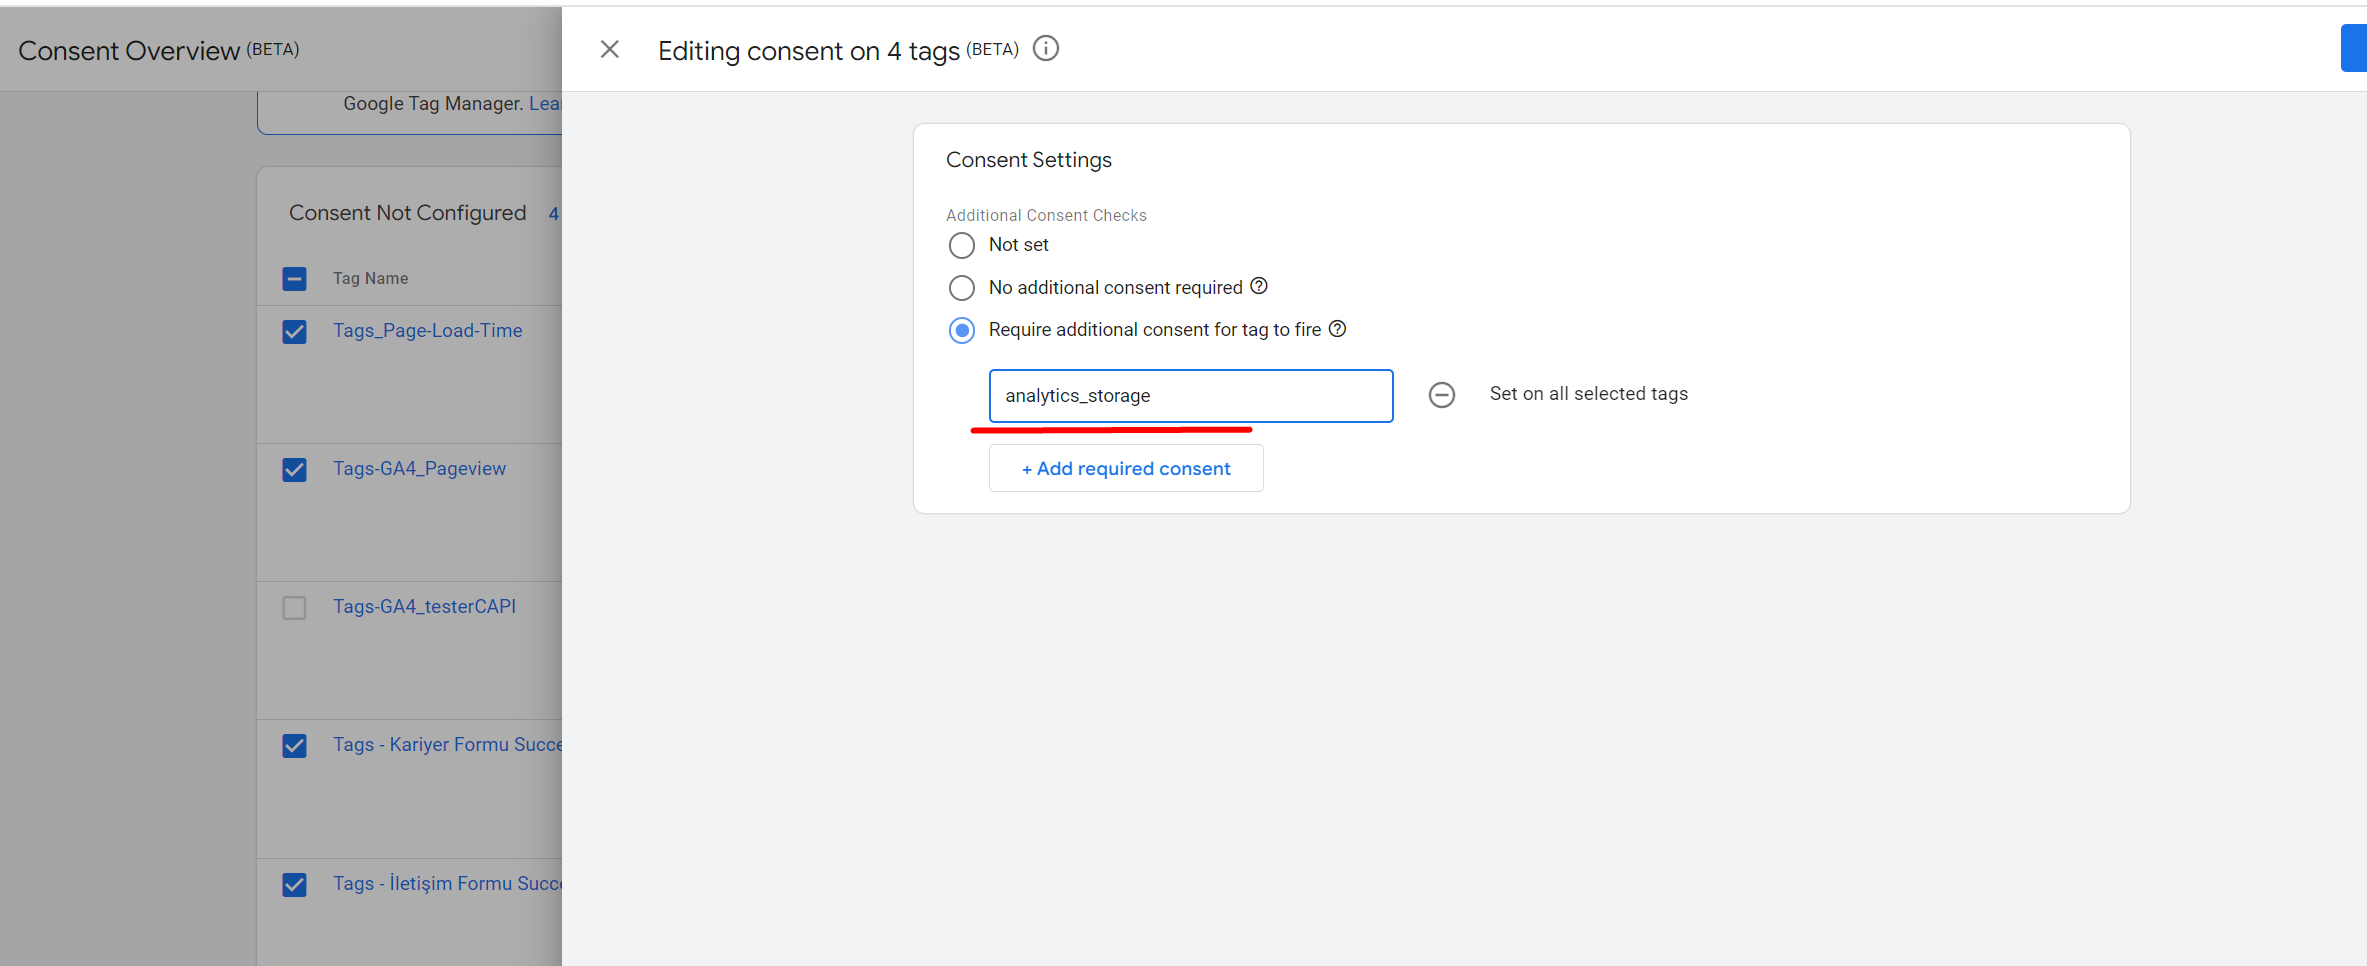Screen dimensions: 2367x966
Task: Select No additional consent required option
Action: pos(961,288)
